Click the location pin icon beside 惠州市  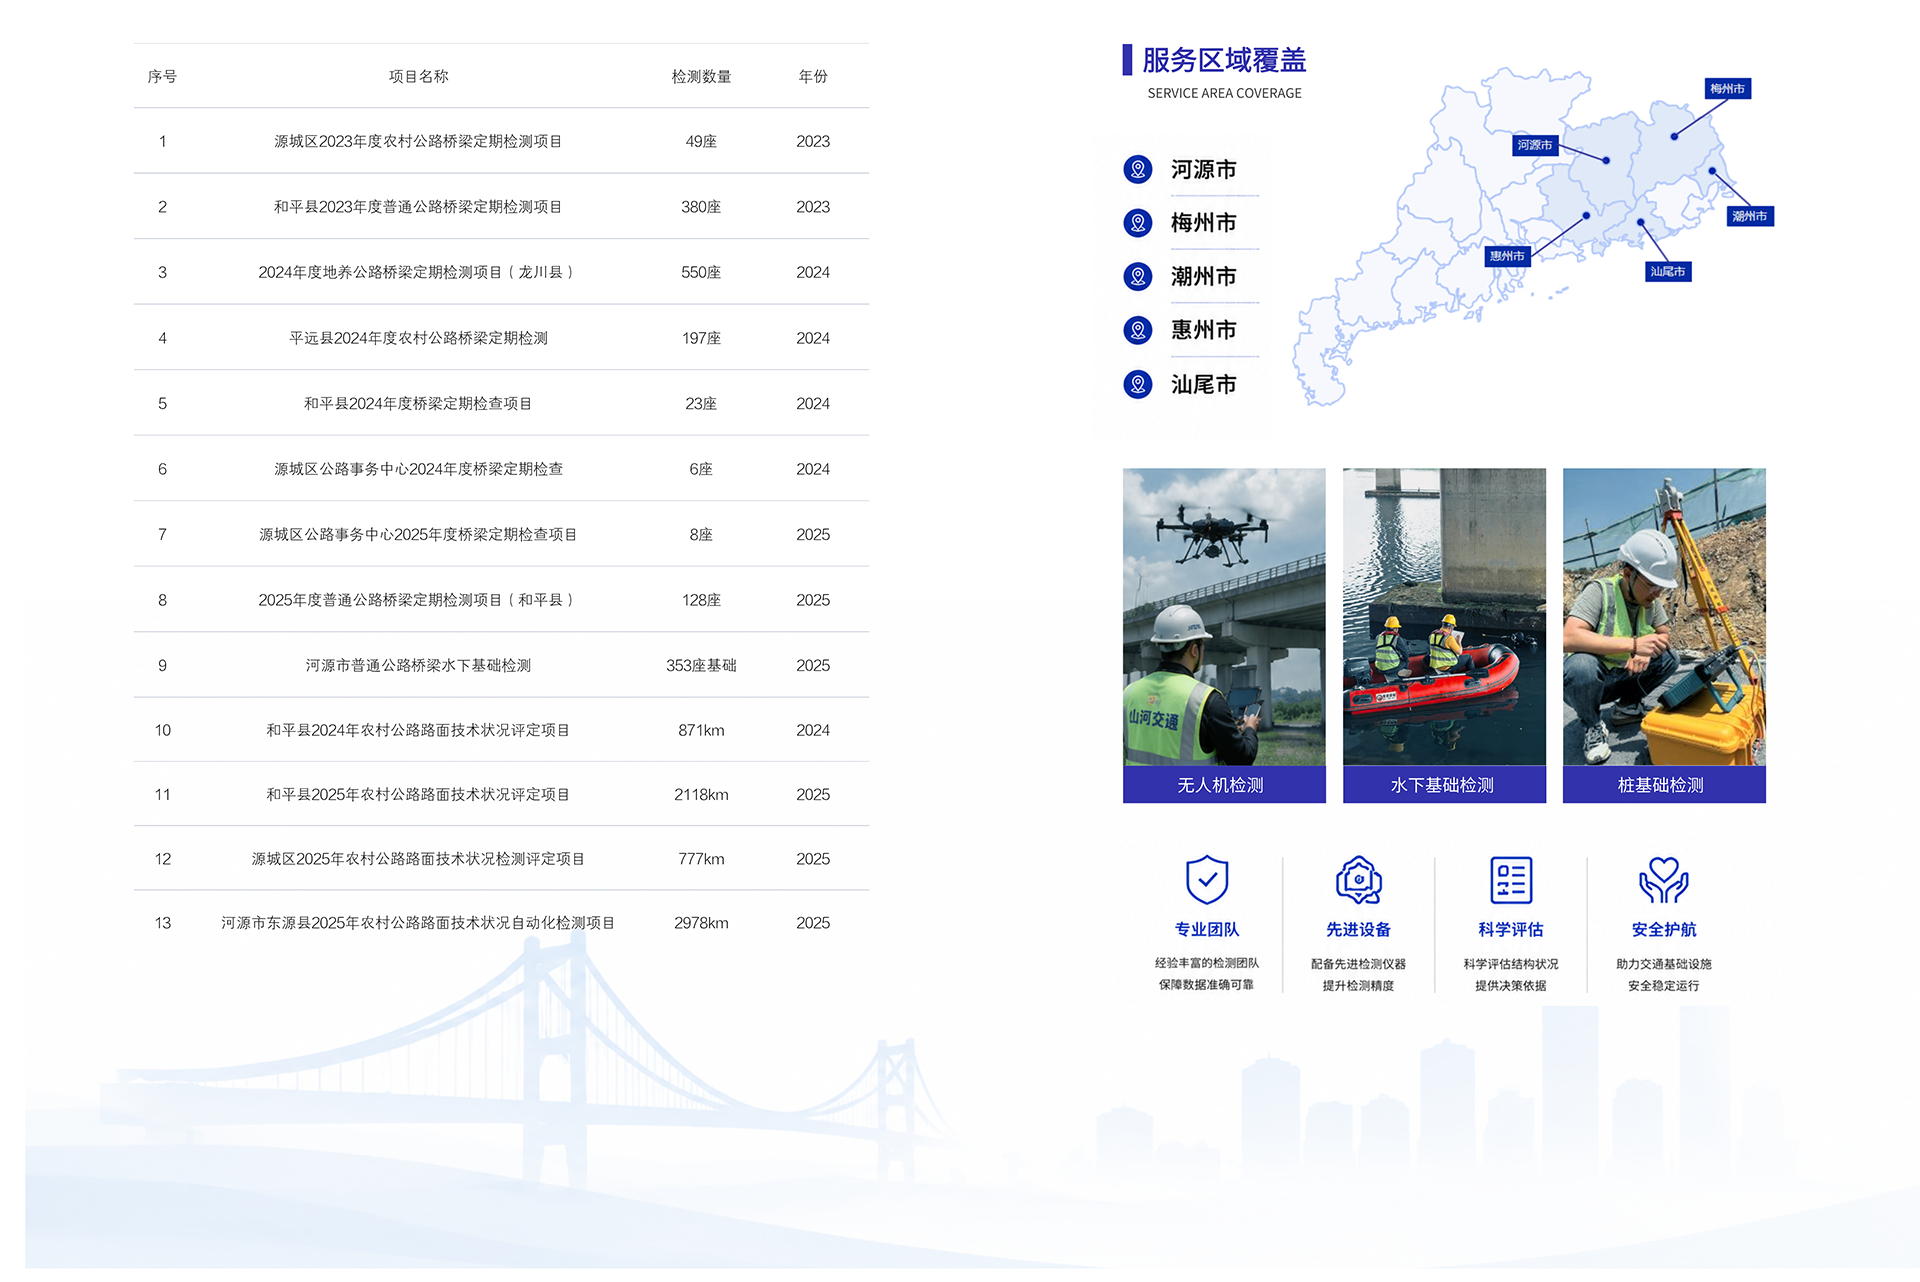pyautogui.click(x=1138, y=329)
